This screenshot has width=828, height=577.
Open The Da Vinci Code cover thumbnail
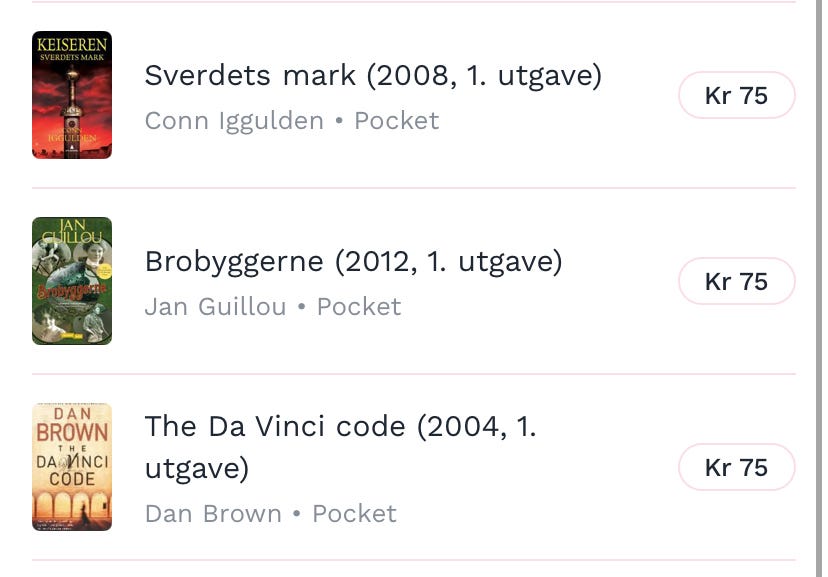pos(72,467)
